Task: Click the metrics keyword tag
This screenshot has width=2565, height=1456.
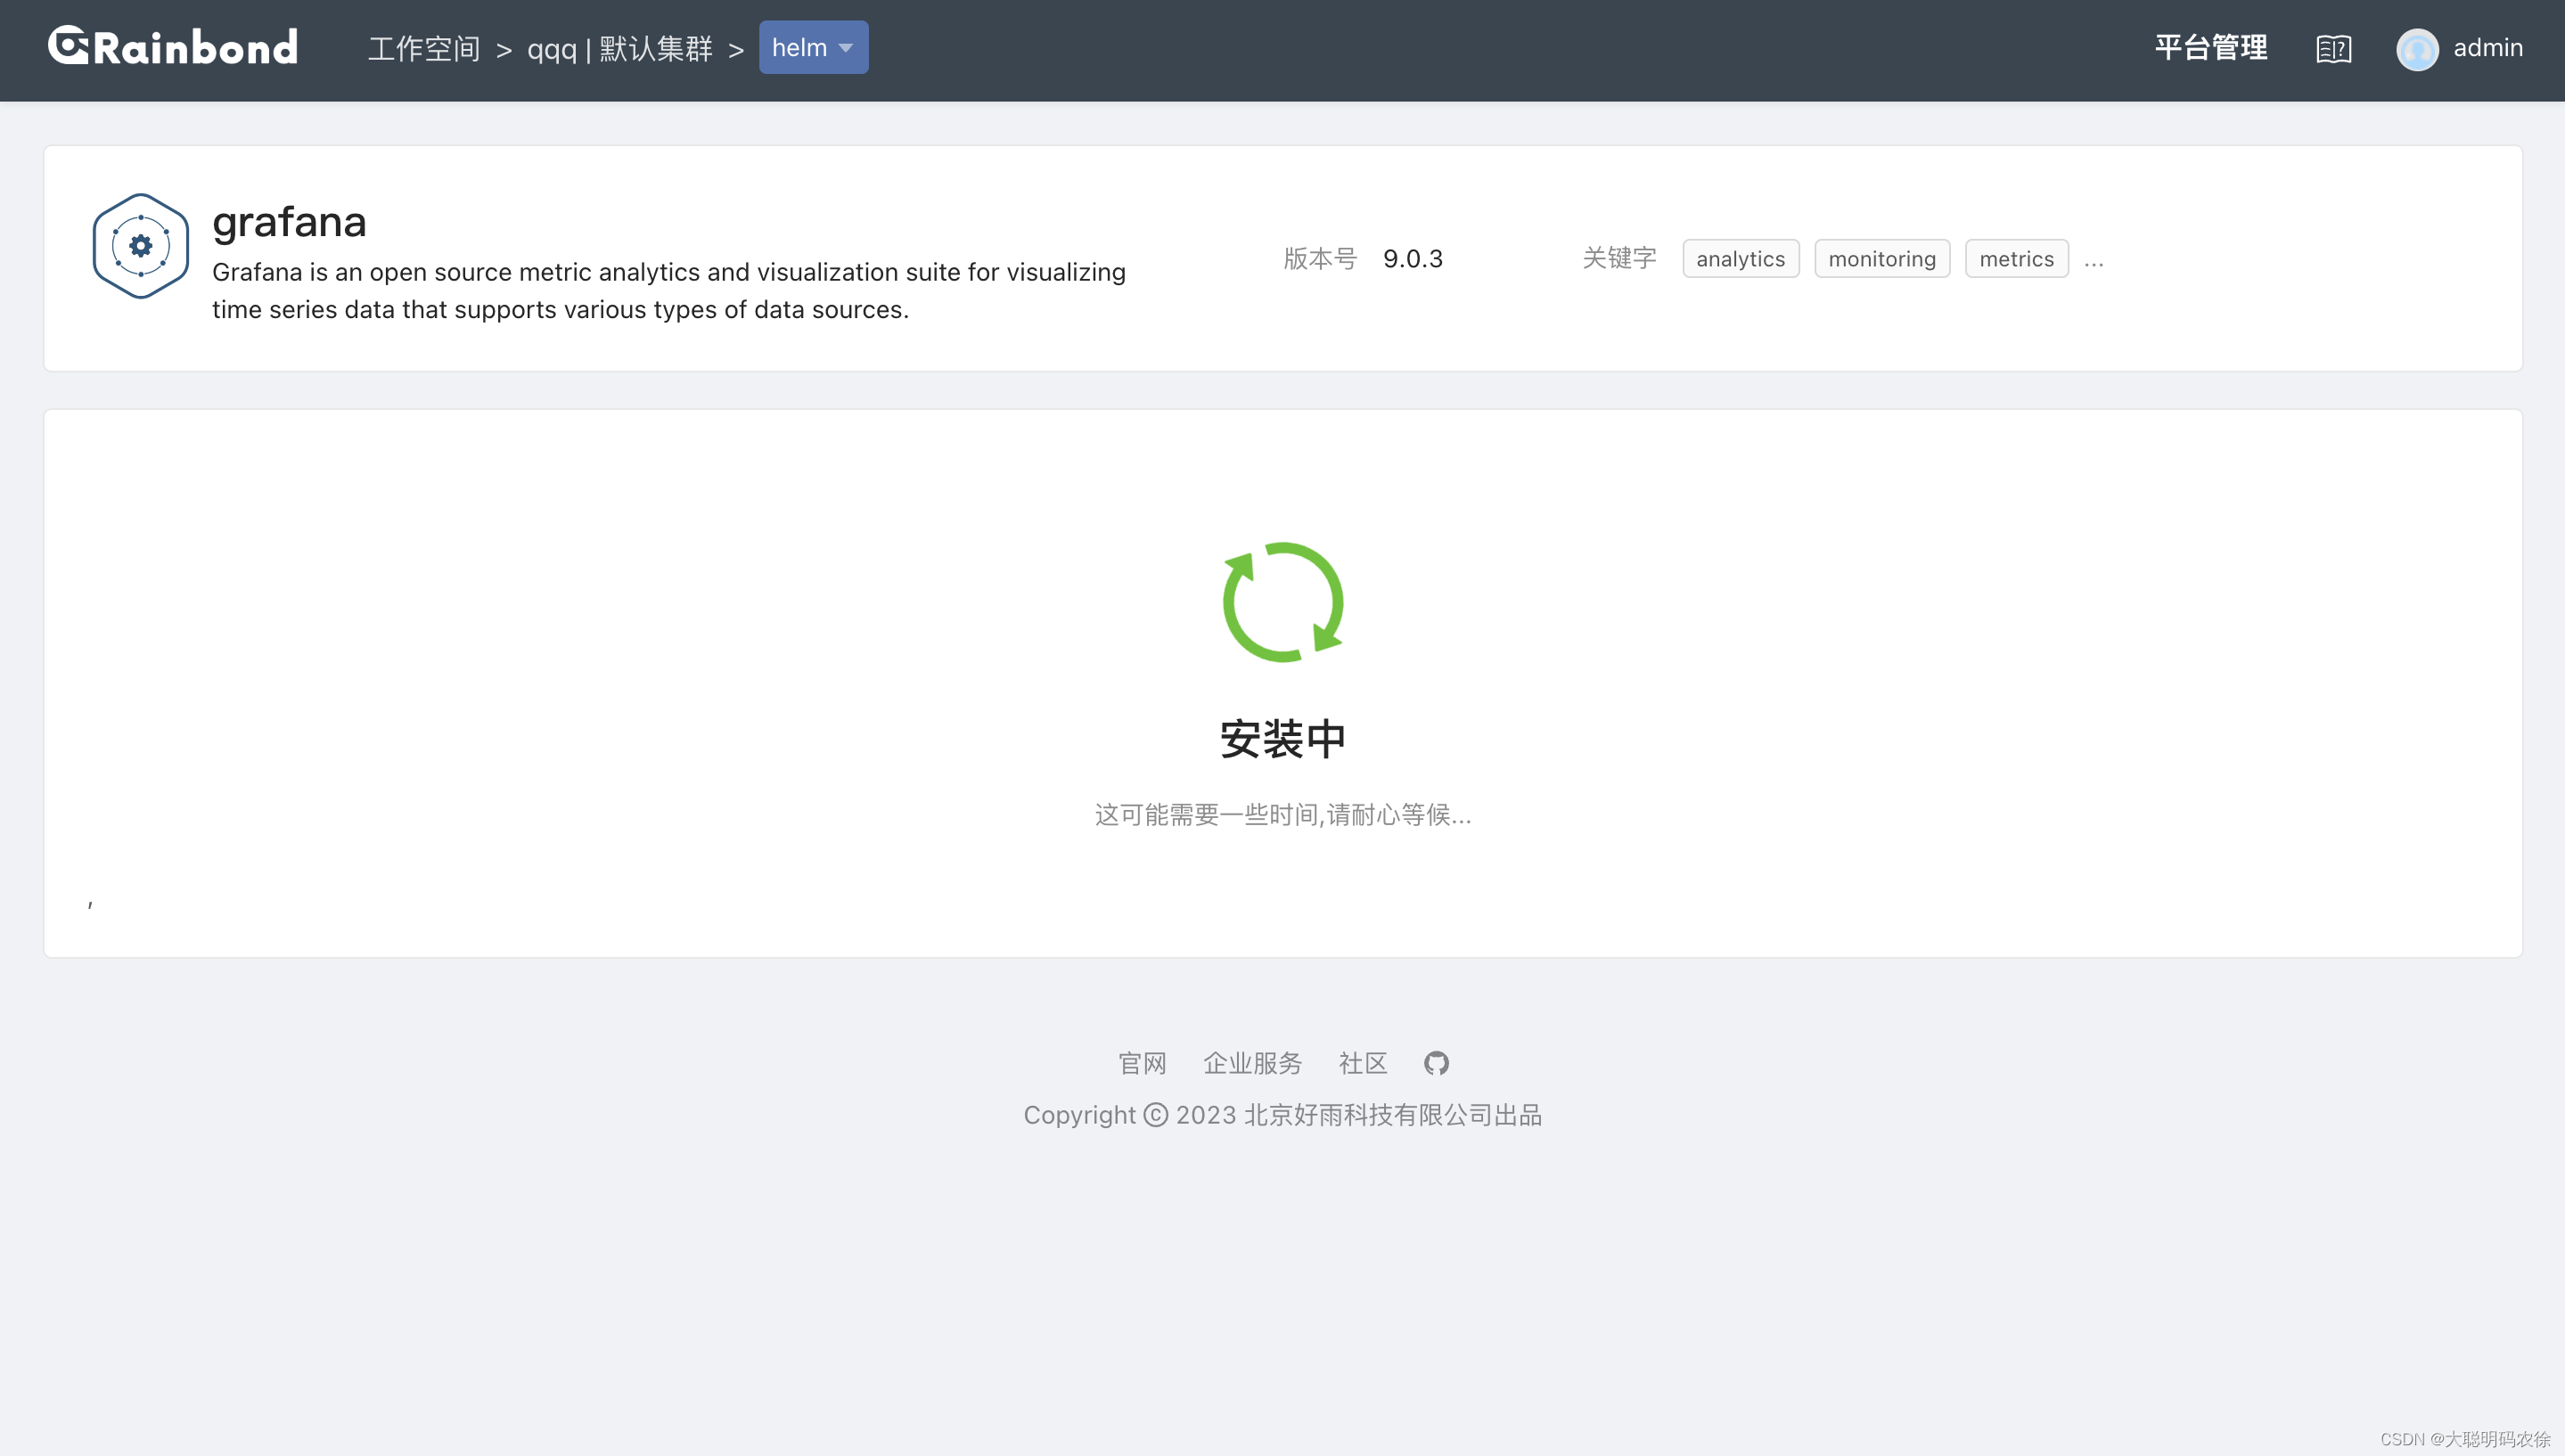Action: (2016, 259)
